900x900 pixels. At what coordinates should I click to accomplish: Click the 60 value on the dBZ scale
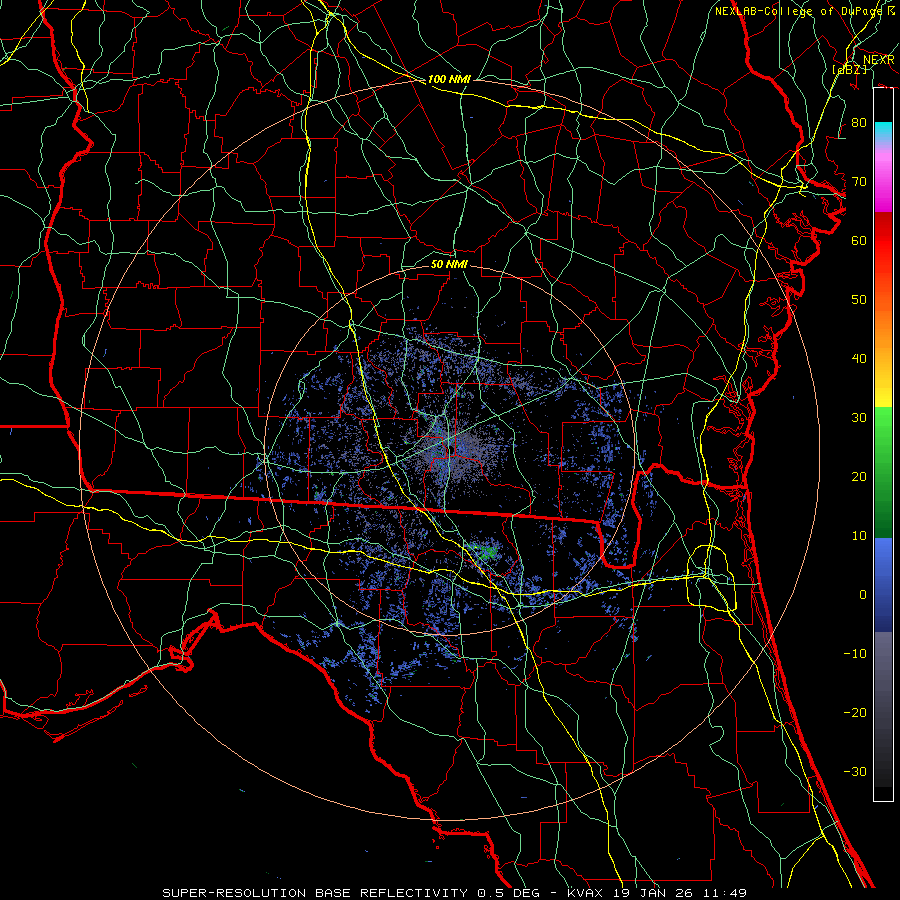(x=859, y=240)
